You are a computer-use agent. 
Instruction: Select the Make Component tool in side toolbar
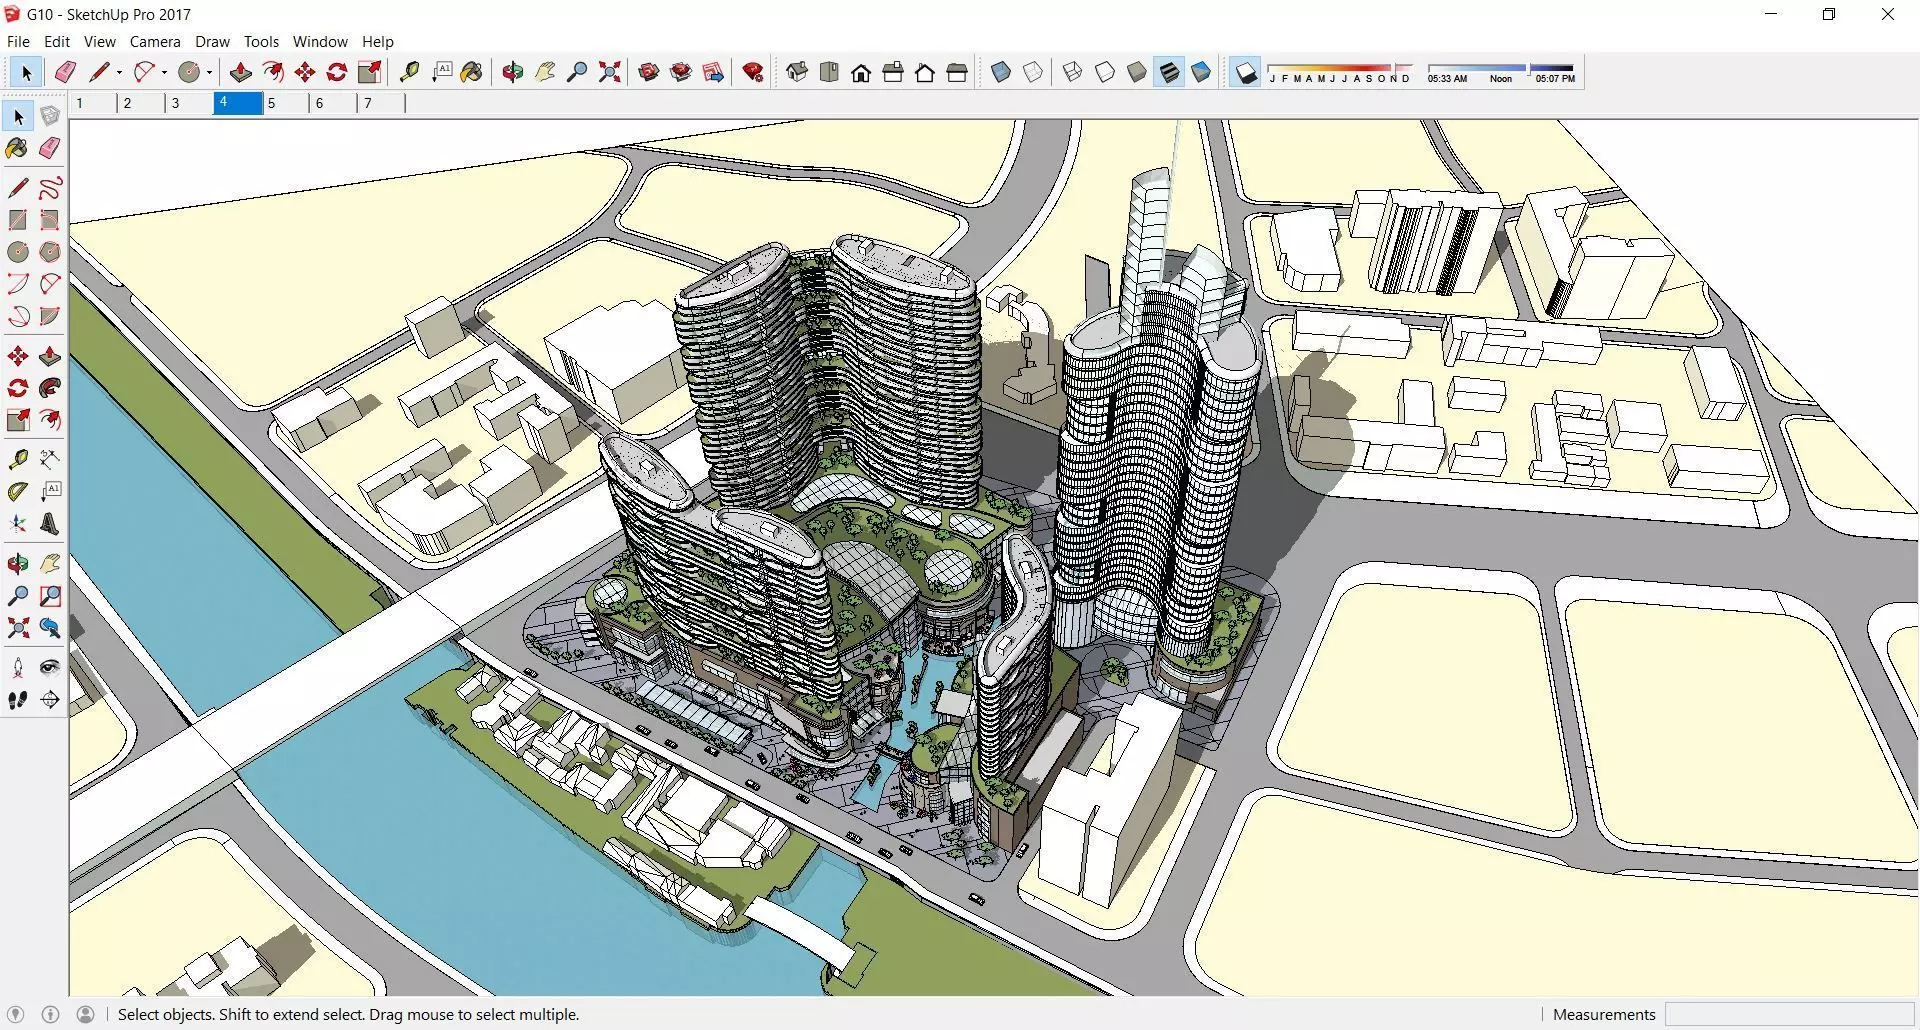(50, 116)
